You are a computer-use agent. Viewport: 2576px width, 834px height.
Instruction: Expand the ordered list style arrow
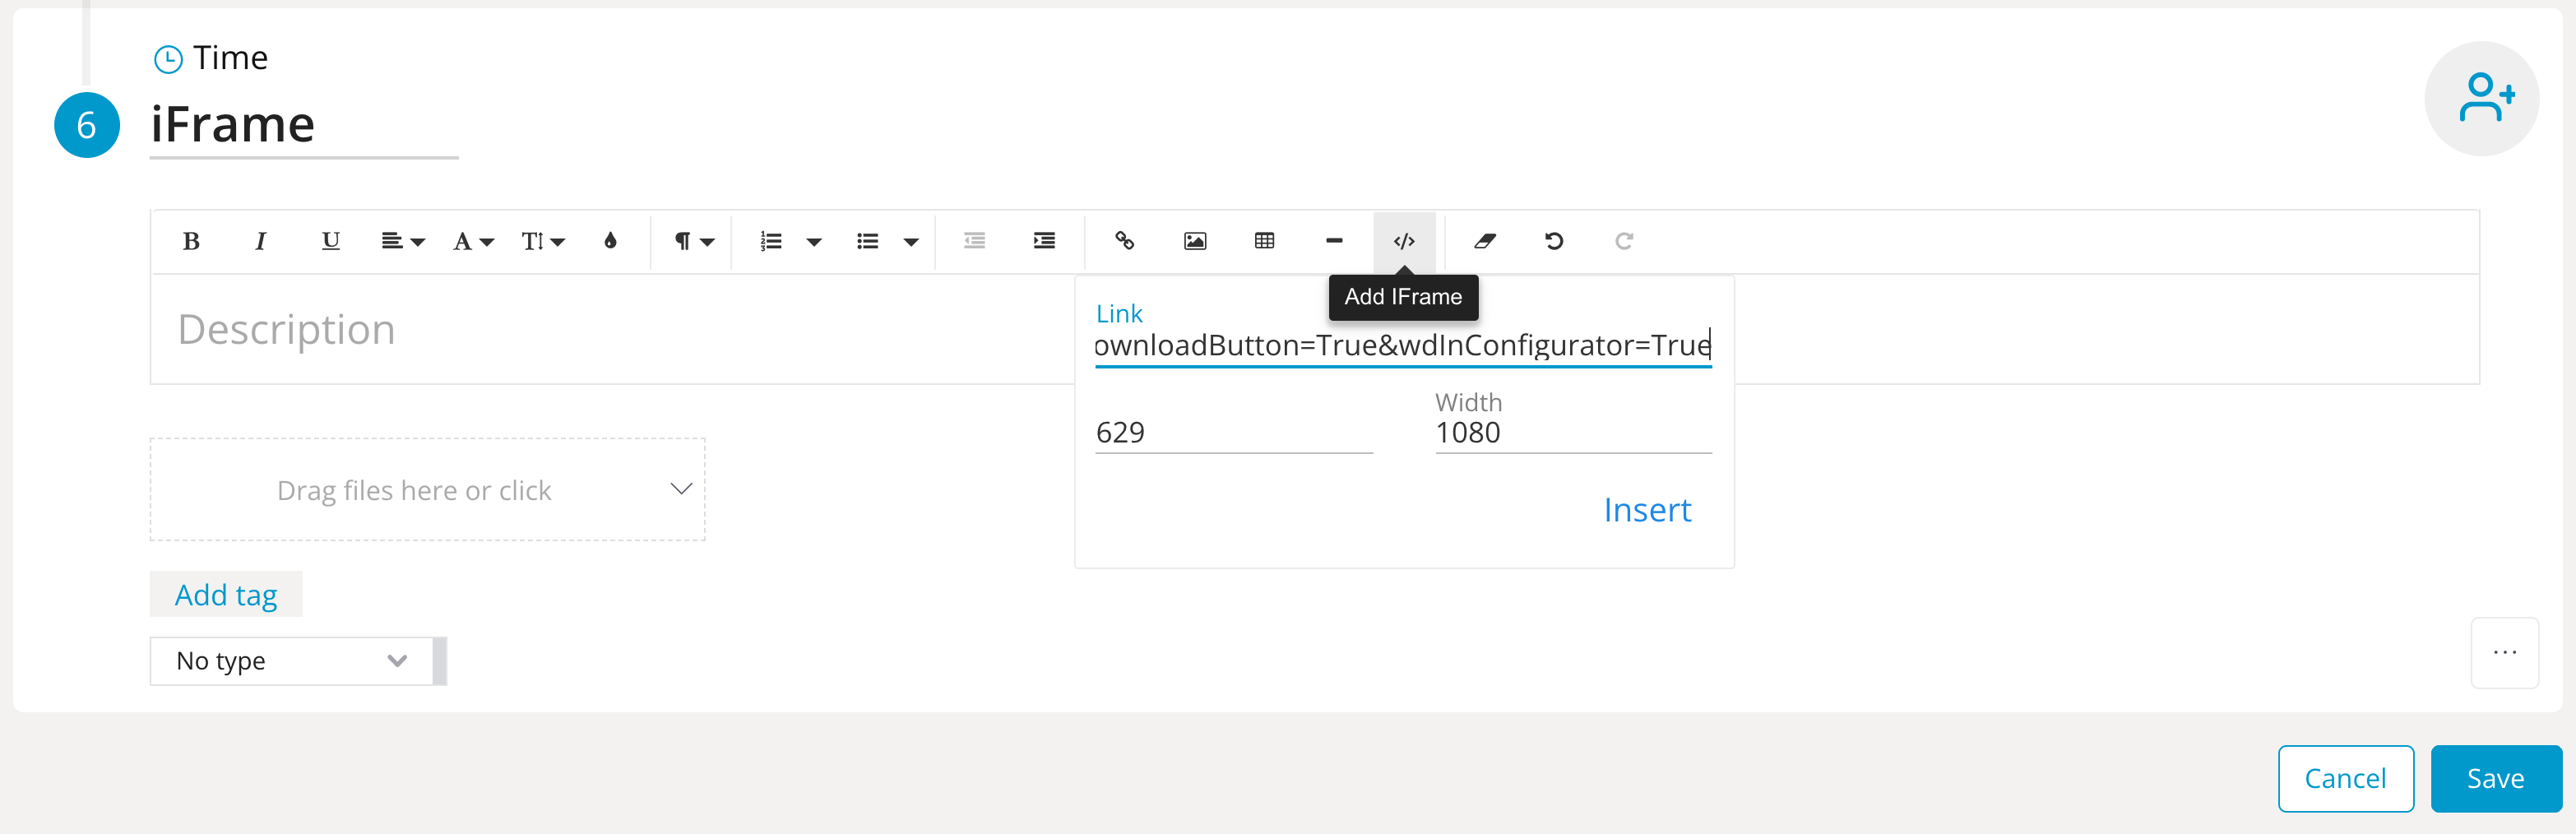814,241
